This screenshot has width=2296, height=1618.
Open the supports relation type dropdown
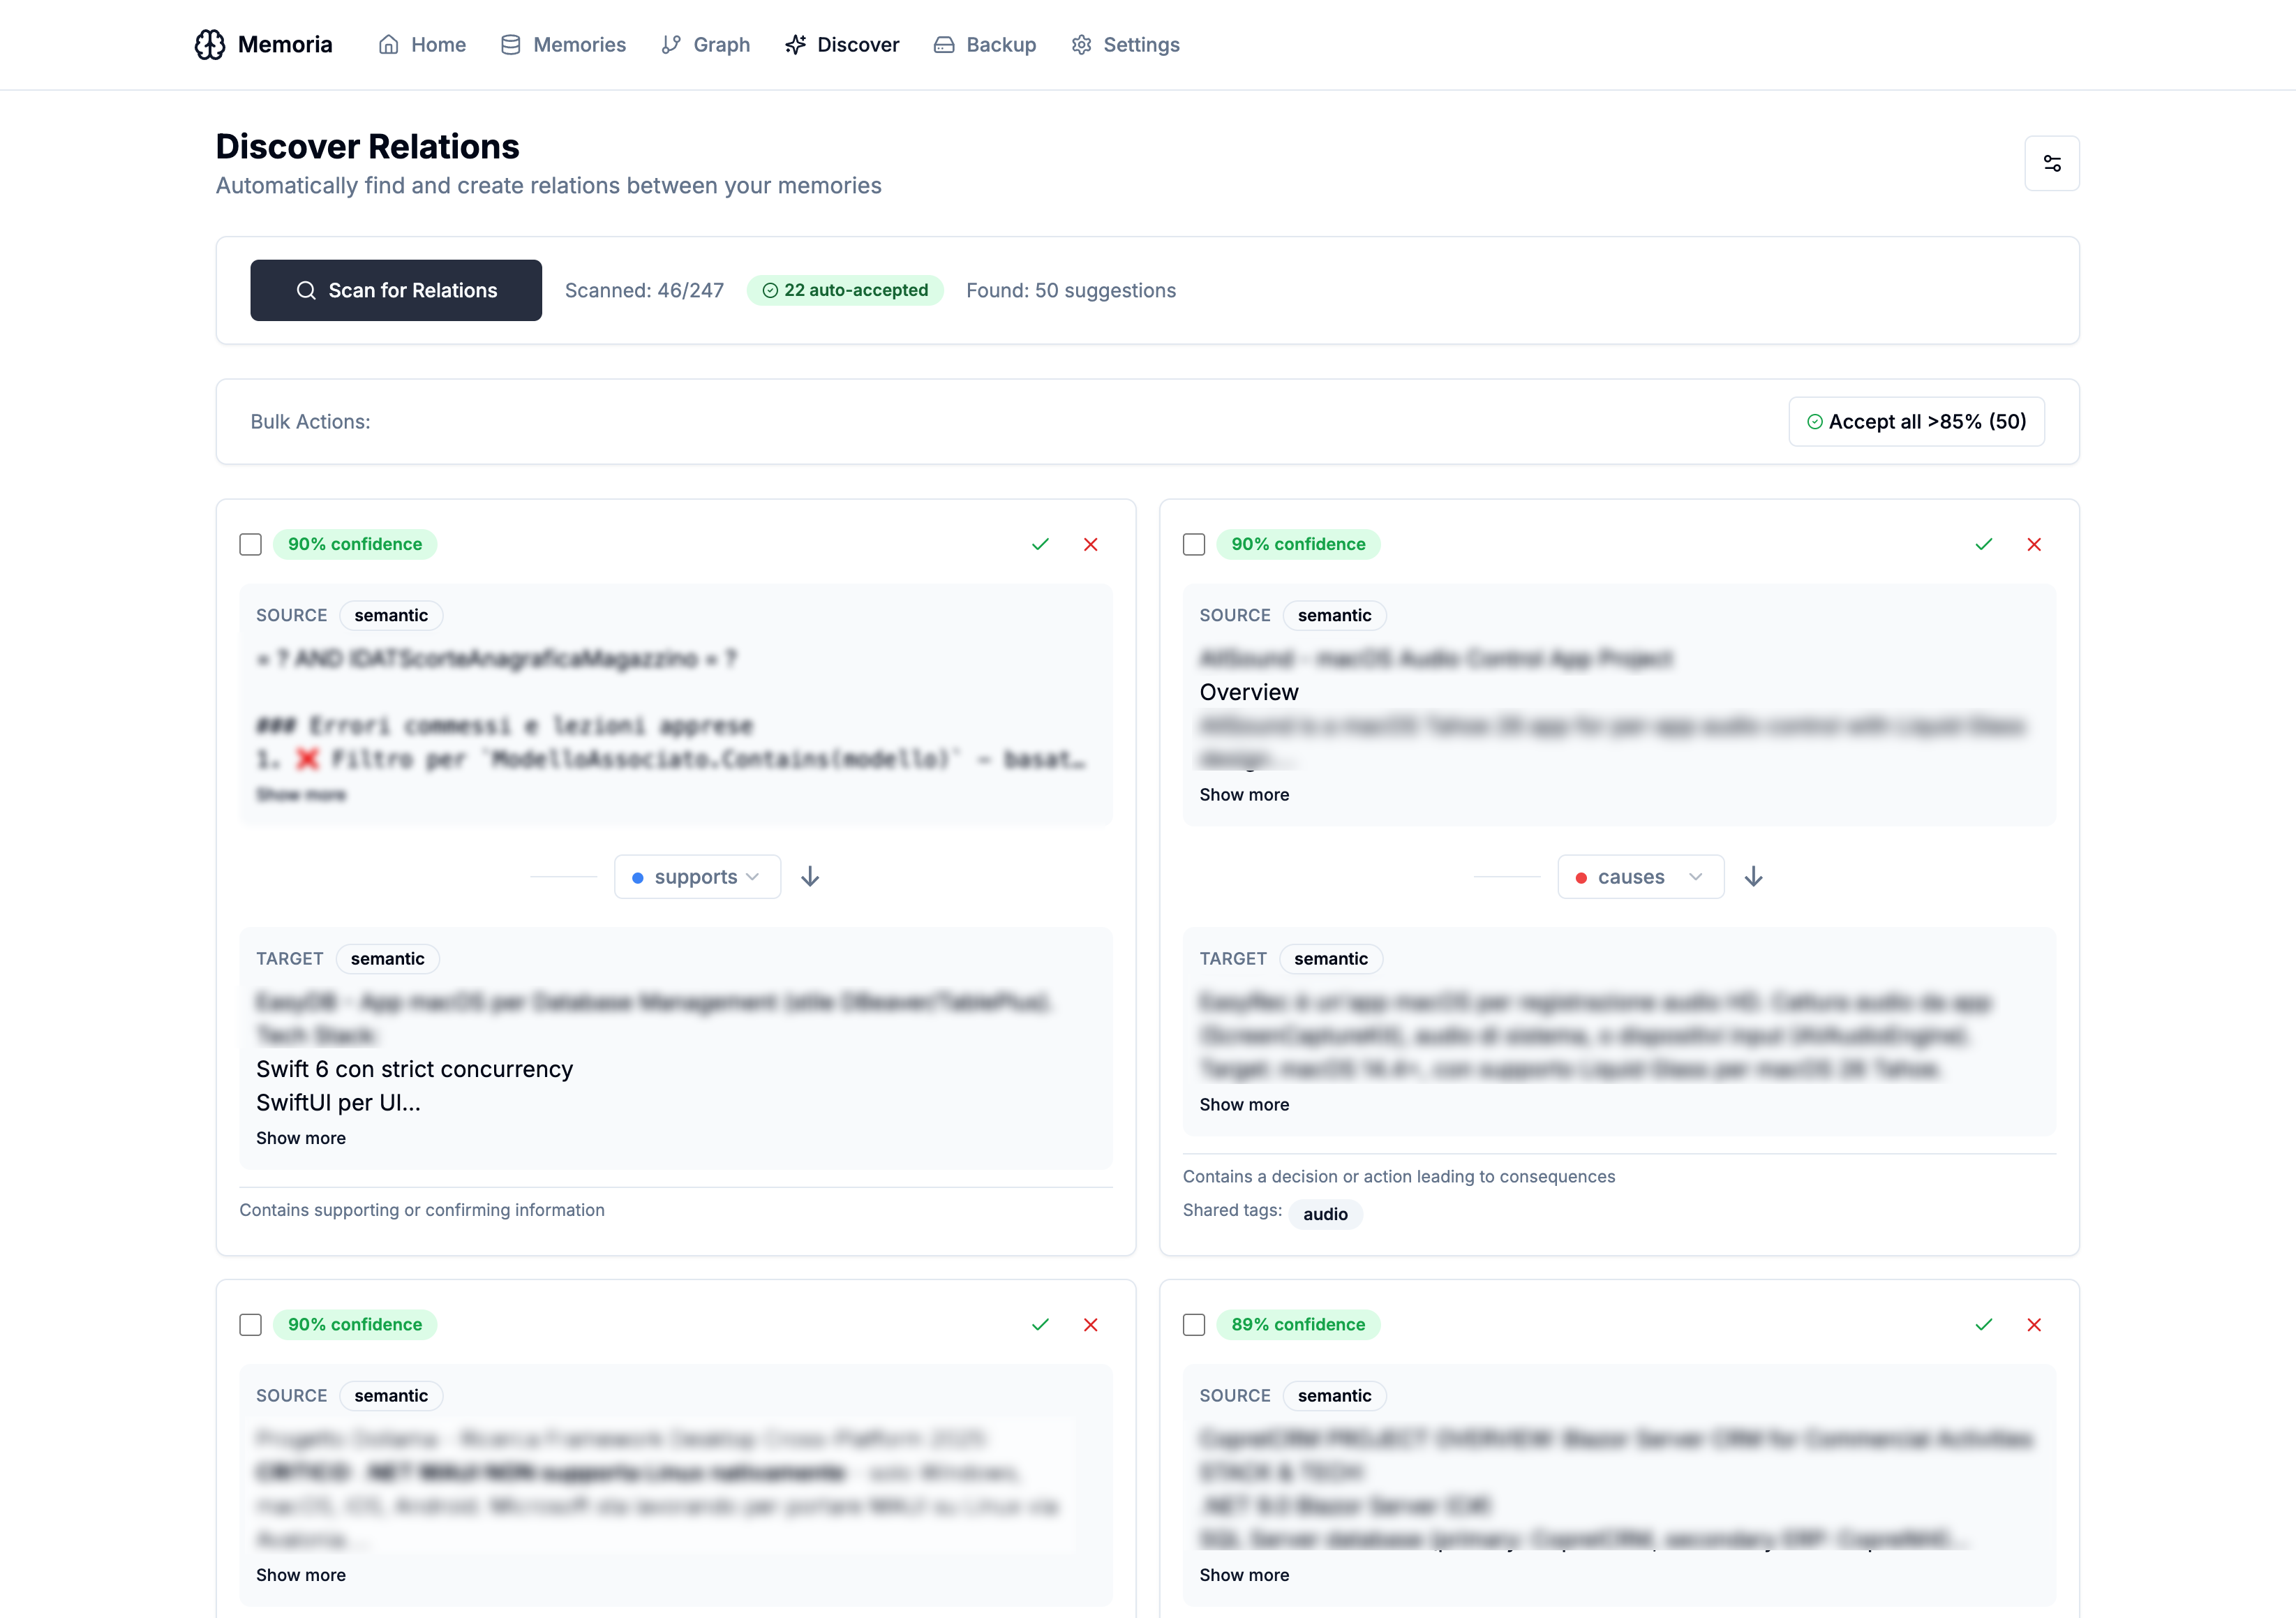tap(697, 877)
